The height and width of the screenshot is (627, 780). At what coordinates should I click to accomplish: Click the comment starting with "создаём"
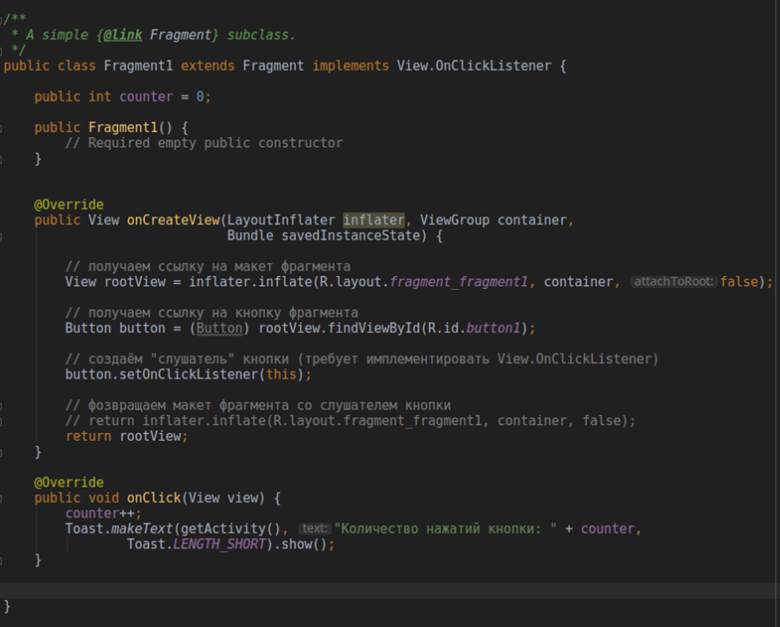pyautogui.click(x=362, y=359)
